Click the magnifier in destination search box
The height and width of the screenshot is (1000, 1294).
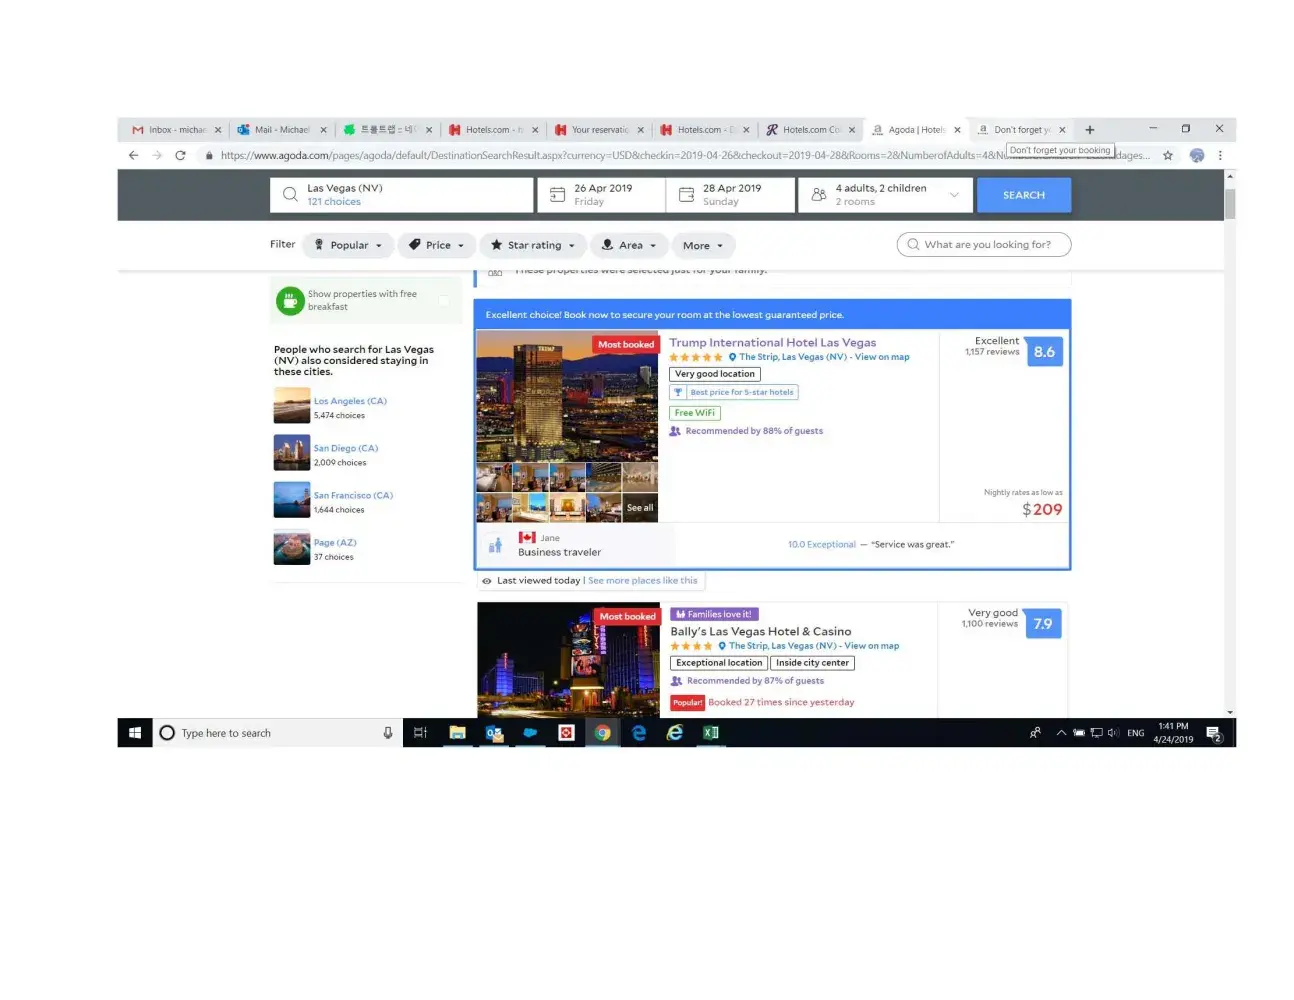click(290, 195)
